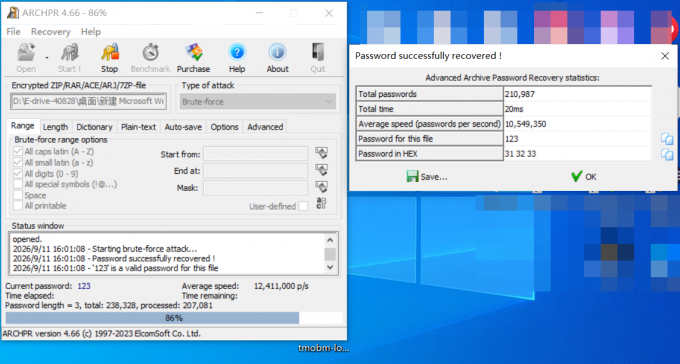Switch to the Range tab

(x=23, y=126)
